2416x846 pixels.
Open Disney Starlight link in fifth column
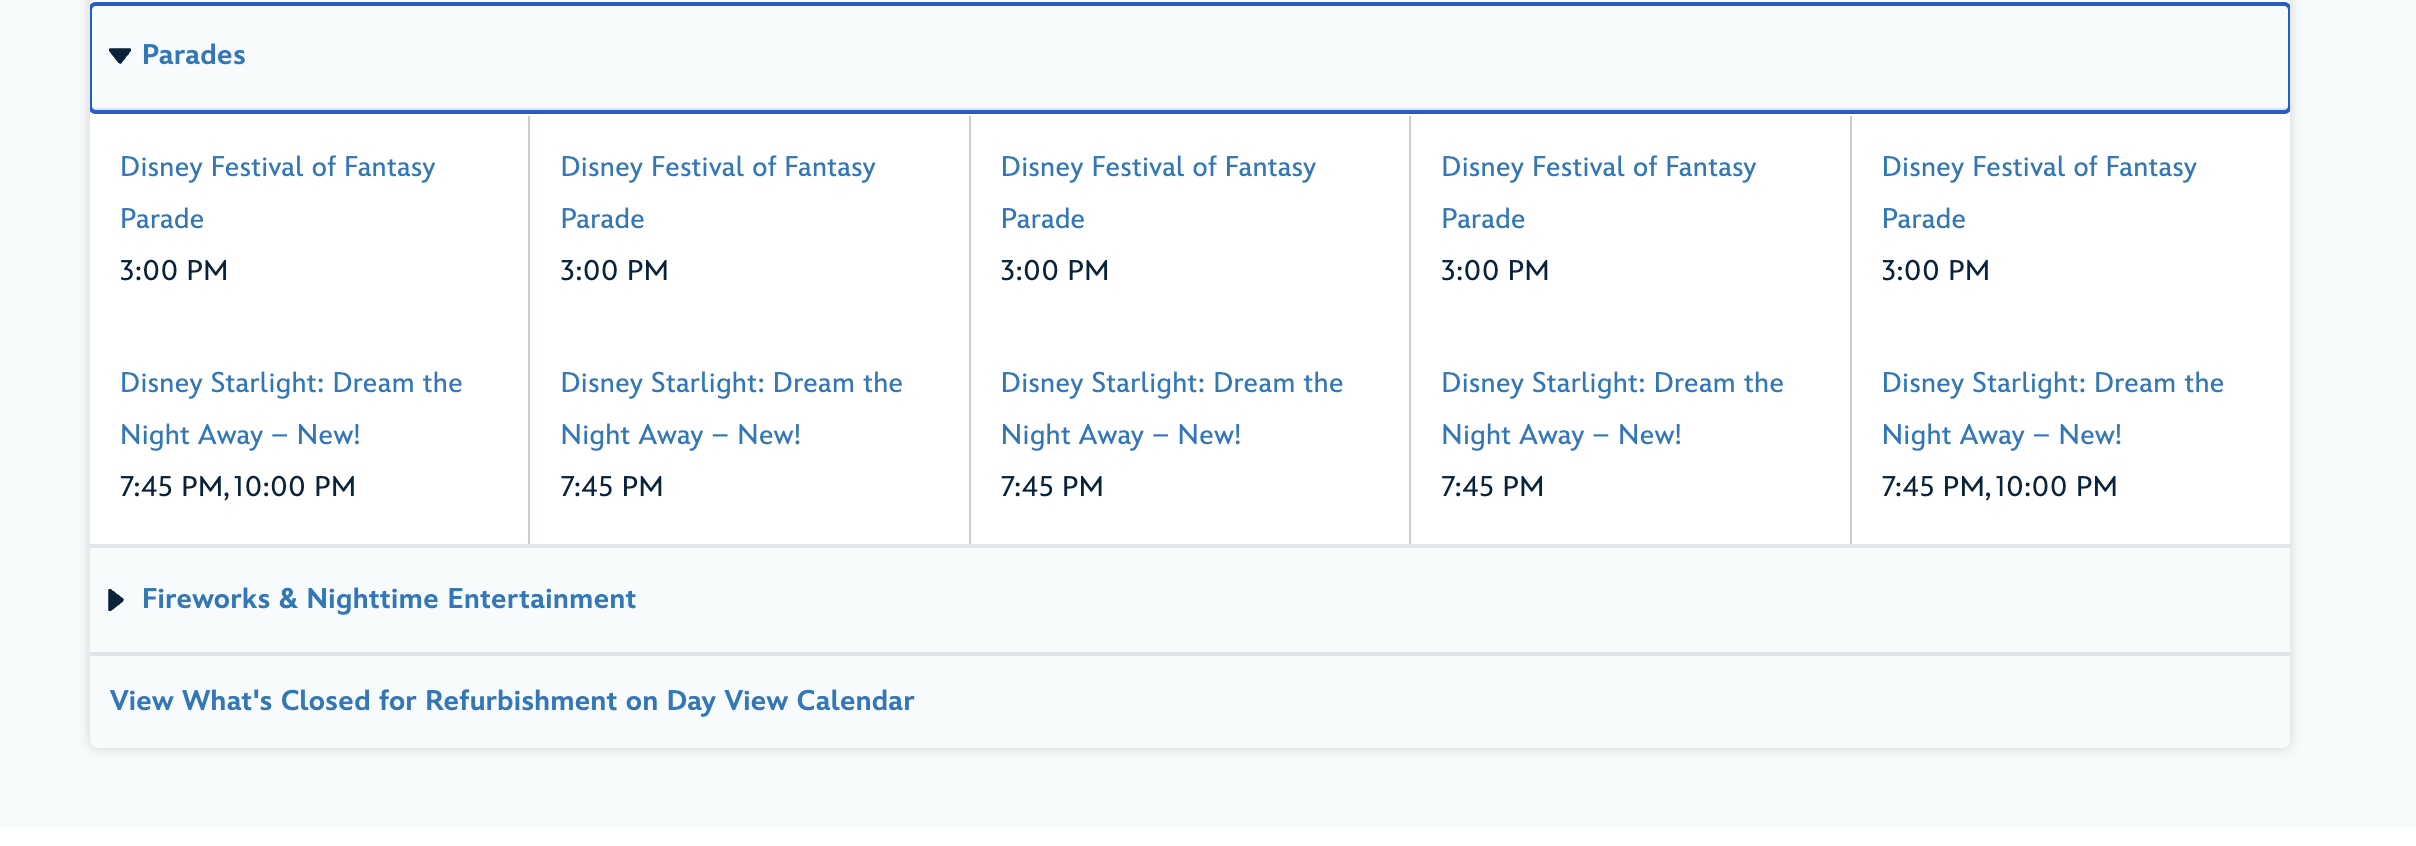(2052, 383)
